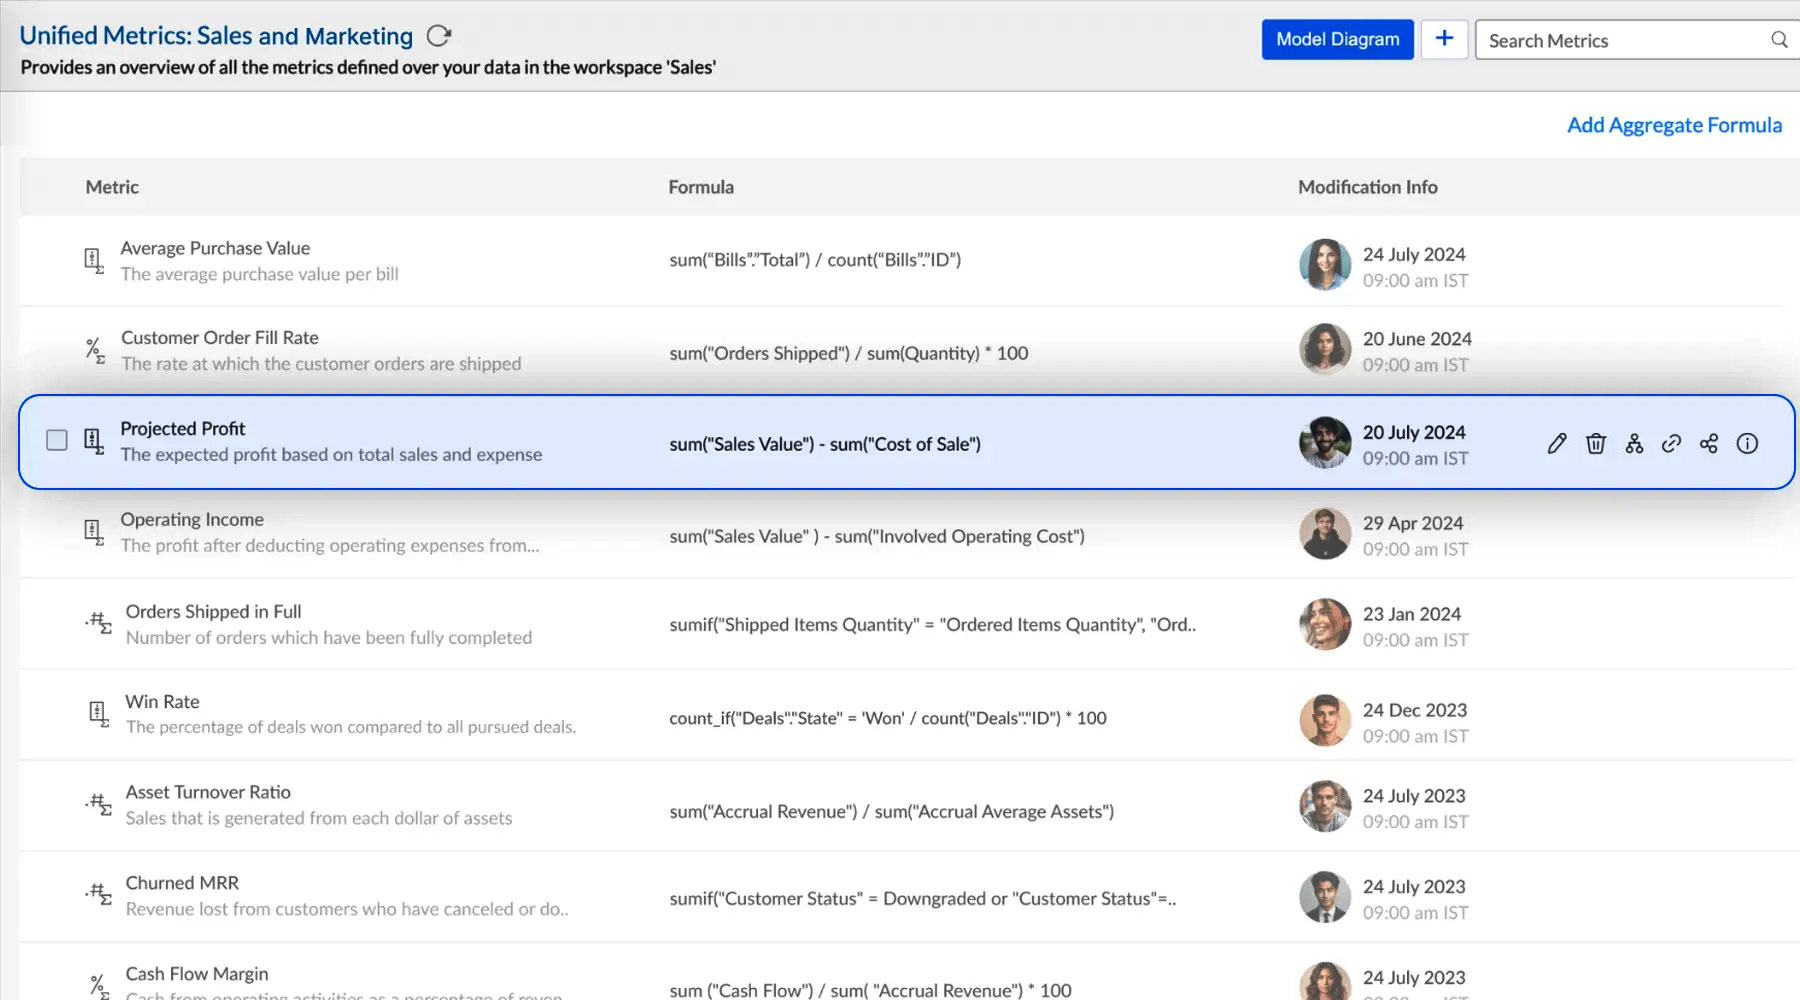Show info for Projected Profit metric
Image resolution: width=1800 pixels, height=1000 pixels.
coord(1747,443)
